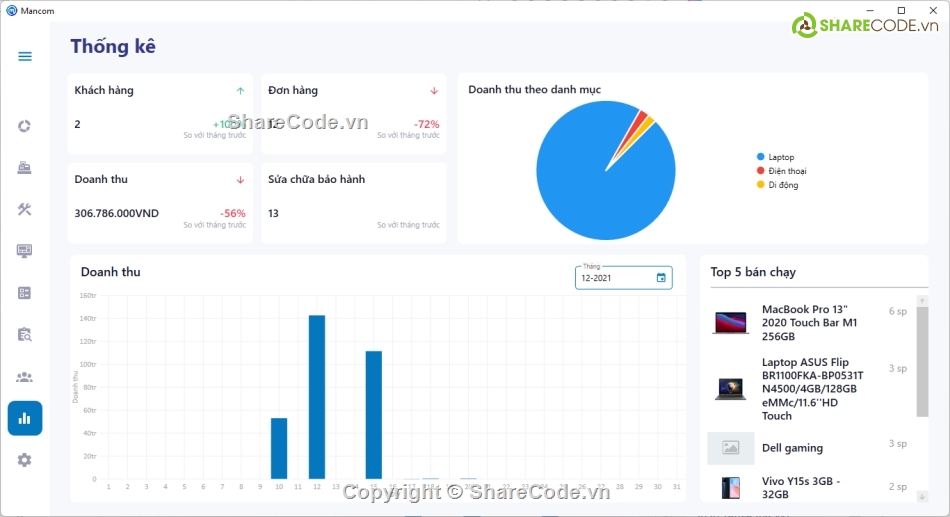Screen dimensions: 950x517
Task: Open the calendar picker for month
Action: click(x=661, y=278)
